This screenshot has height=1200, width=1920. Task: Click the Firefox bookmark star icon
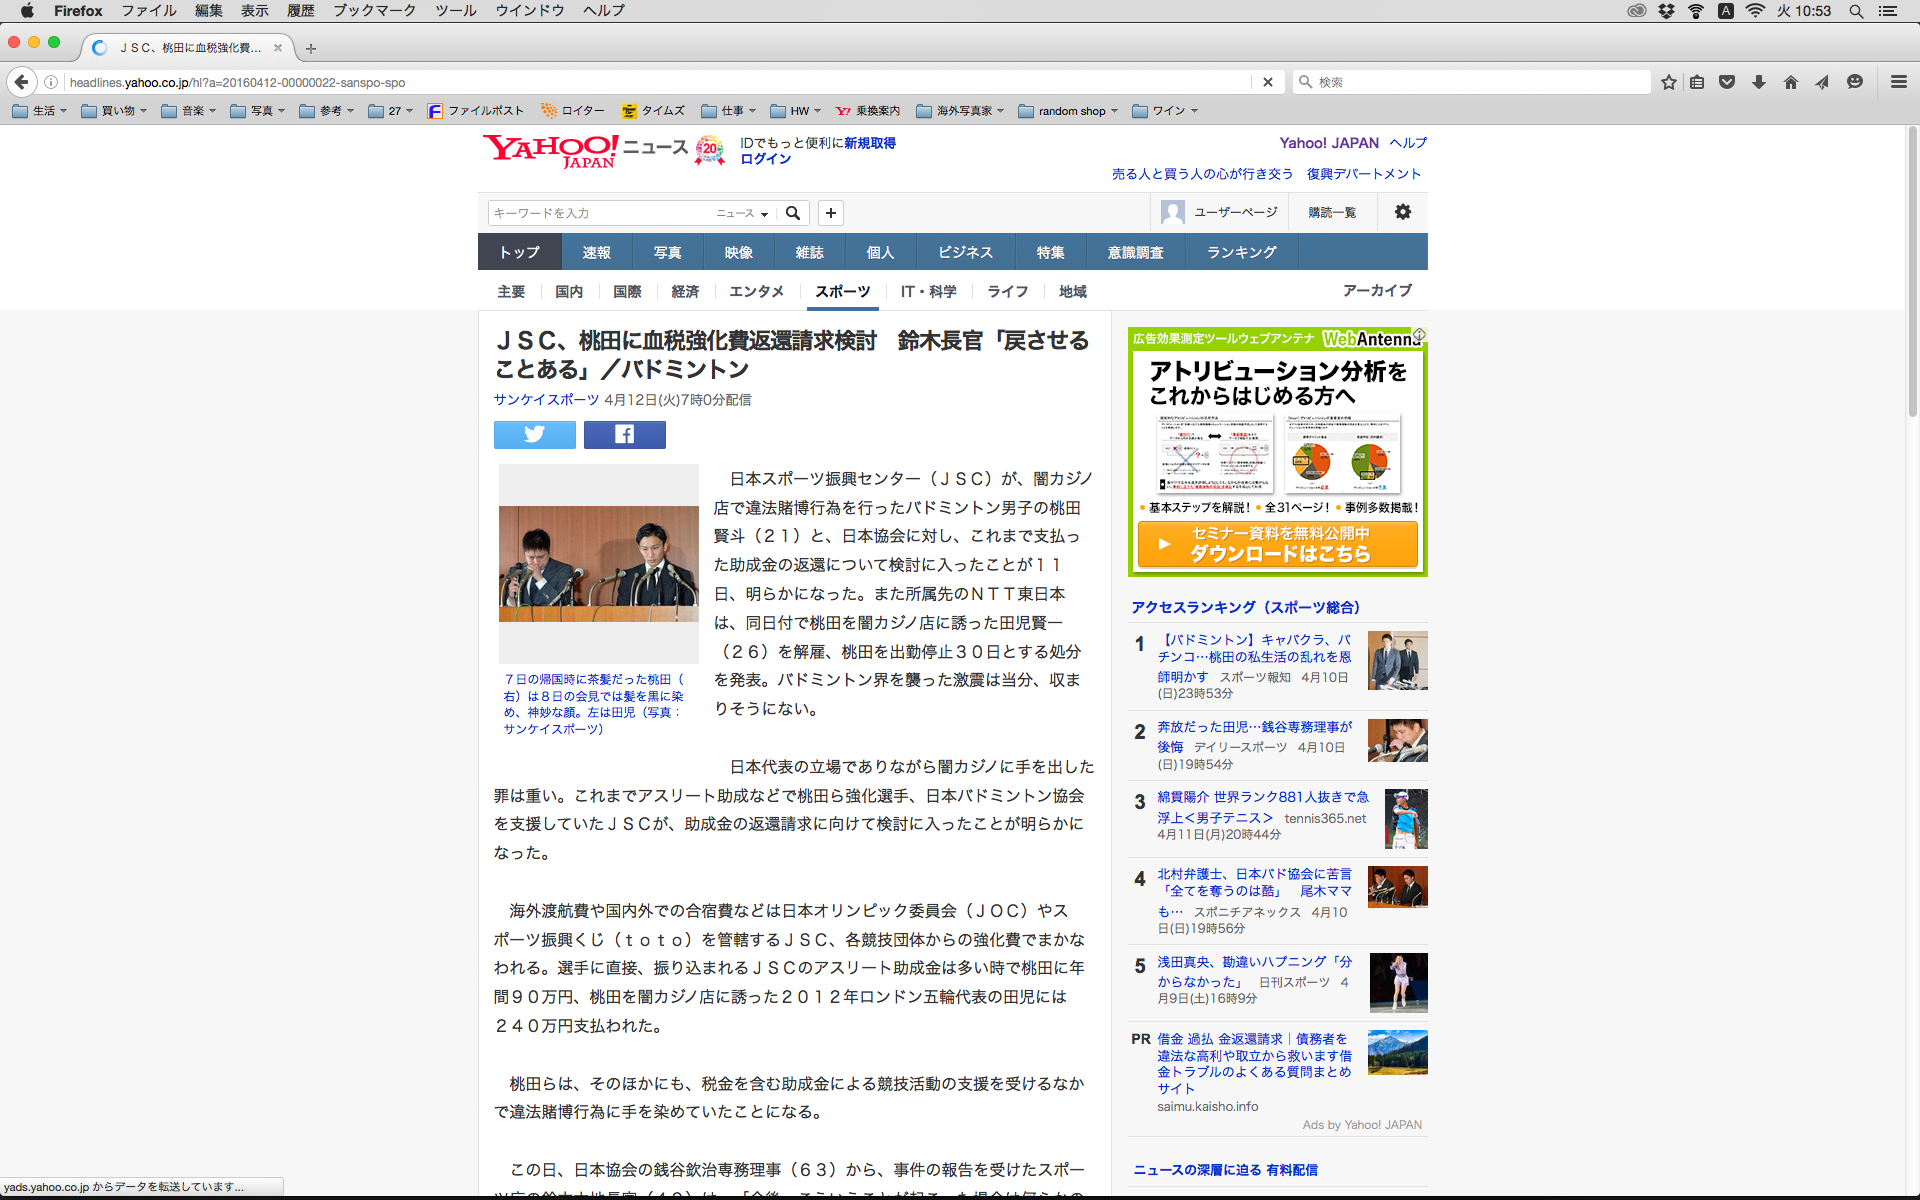pyautogui.click(x=1668, y=82)
